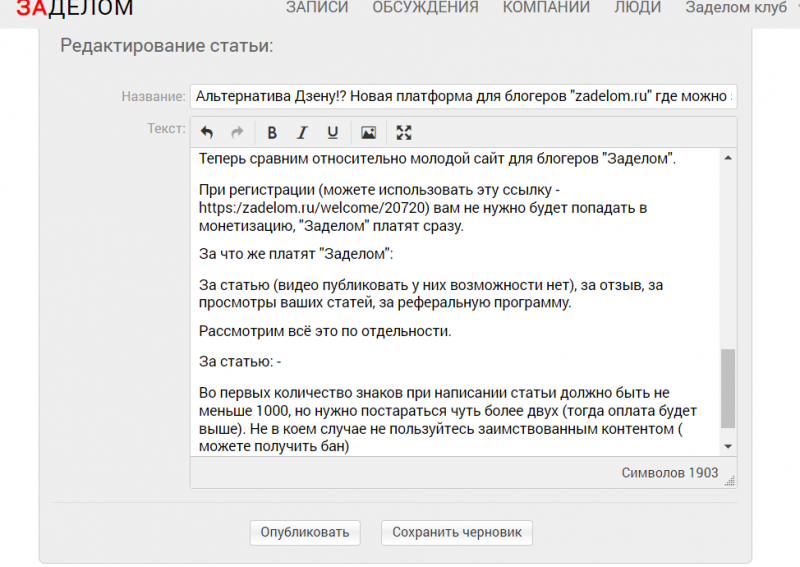Click the undo arrow in editor toolbar

[x=207, y=133]
